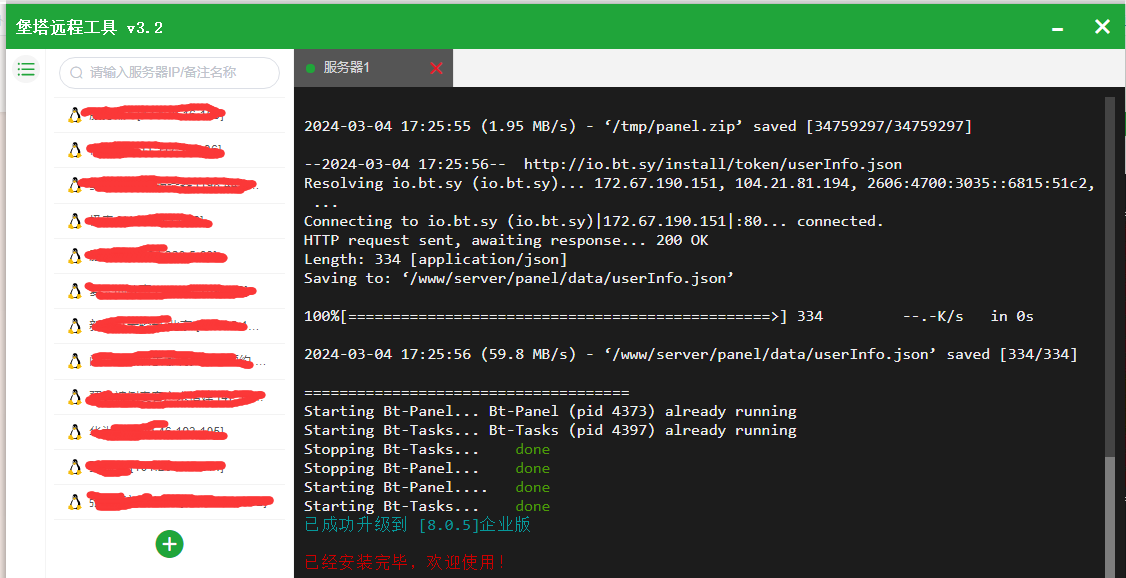
Task: Close the 堡塔远程工具 window
Action: 1102,27
